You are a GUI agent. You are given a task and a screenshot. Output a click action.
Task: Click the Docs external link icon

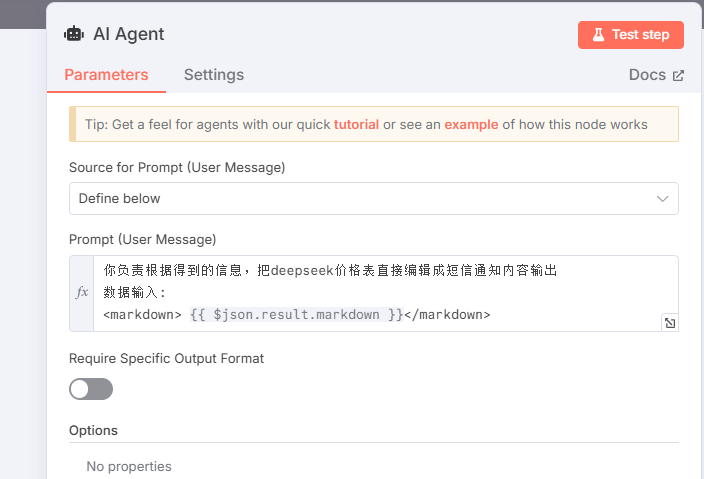(x=678, y=75)
